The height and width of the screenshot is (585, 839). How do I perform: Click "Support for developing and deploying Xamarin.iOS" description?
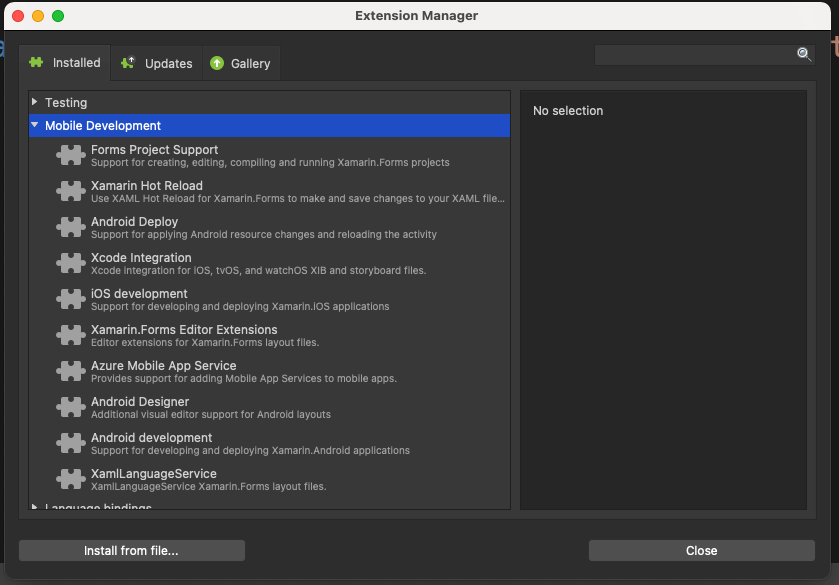pyautogui.click(x=240, y=306)
